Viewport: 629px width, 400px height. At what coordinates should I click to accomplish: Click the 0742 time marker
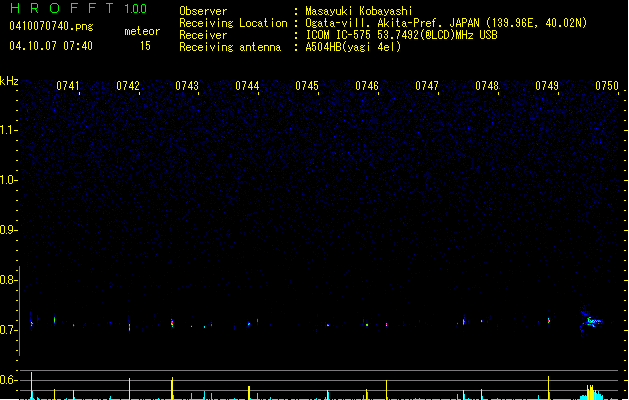click(128, 86)
